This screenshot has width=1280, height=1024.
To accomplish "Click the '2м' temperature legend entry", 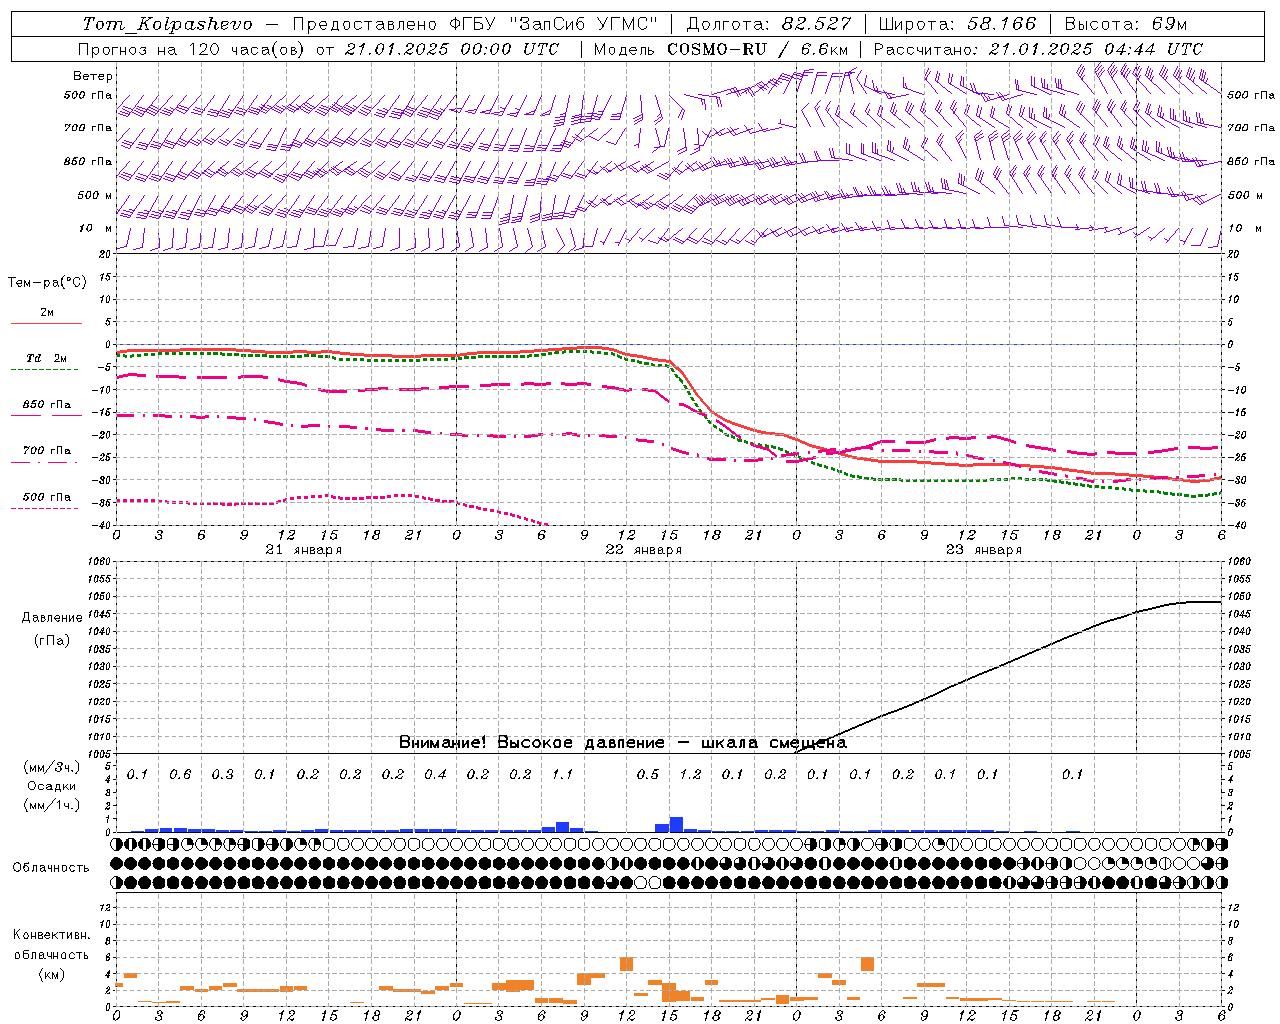I will (x=47, y=312).
